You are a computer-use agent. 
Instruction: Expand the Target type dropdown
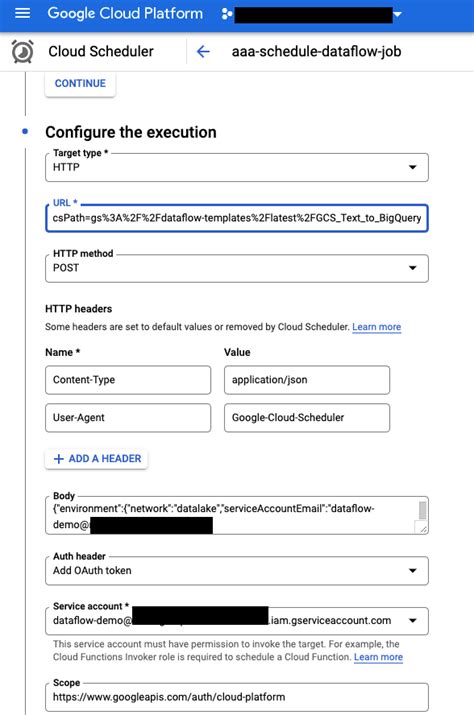(412, 167)
